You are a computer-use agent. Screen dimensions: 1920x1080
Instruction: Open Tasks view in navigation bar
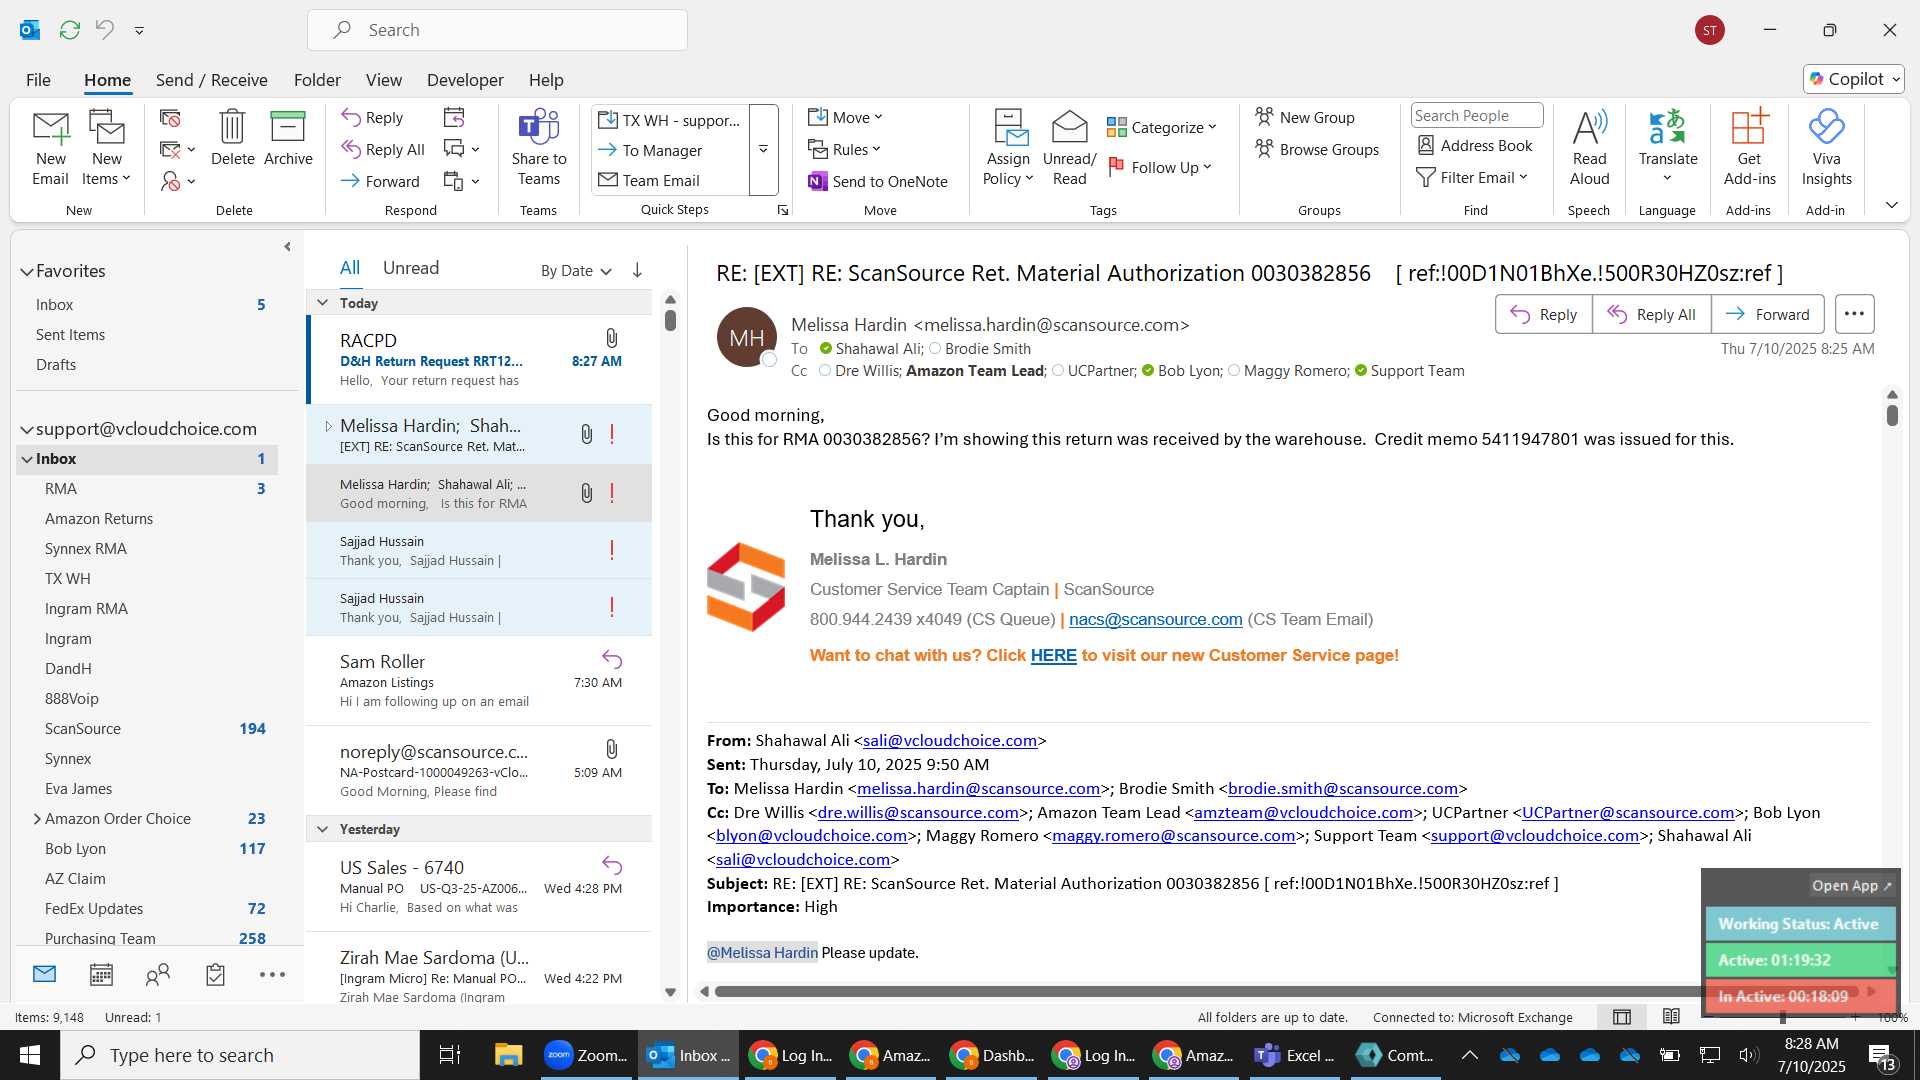[215, 974]
